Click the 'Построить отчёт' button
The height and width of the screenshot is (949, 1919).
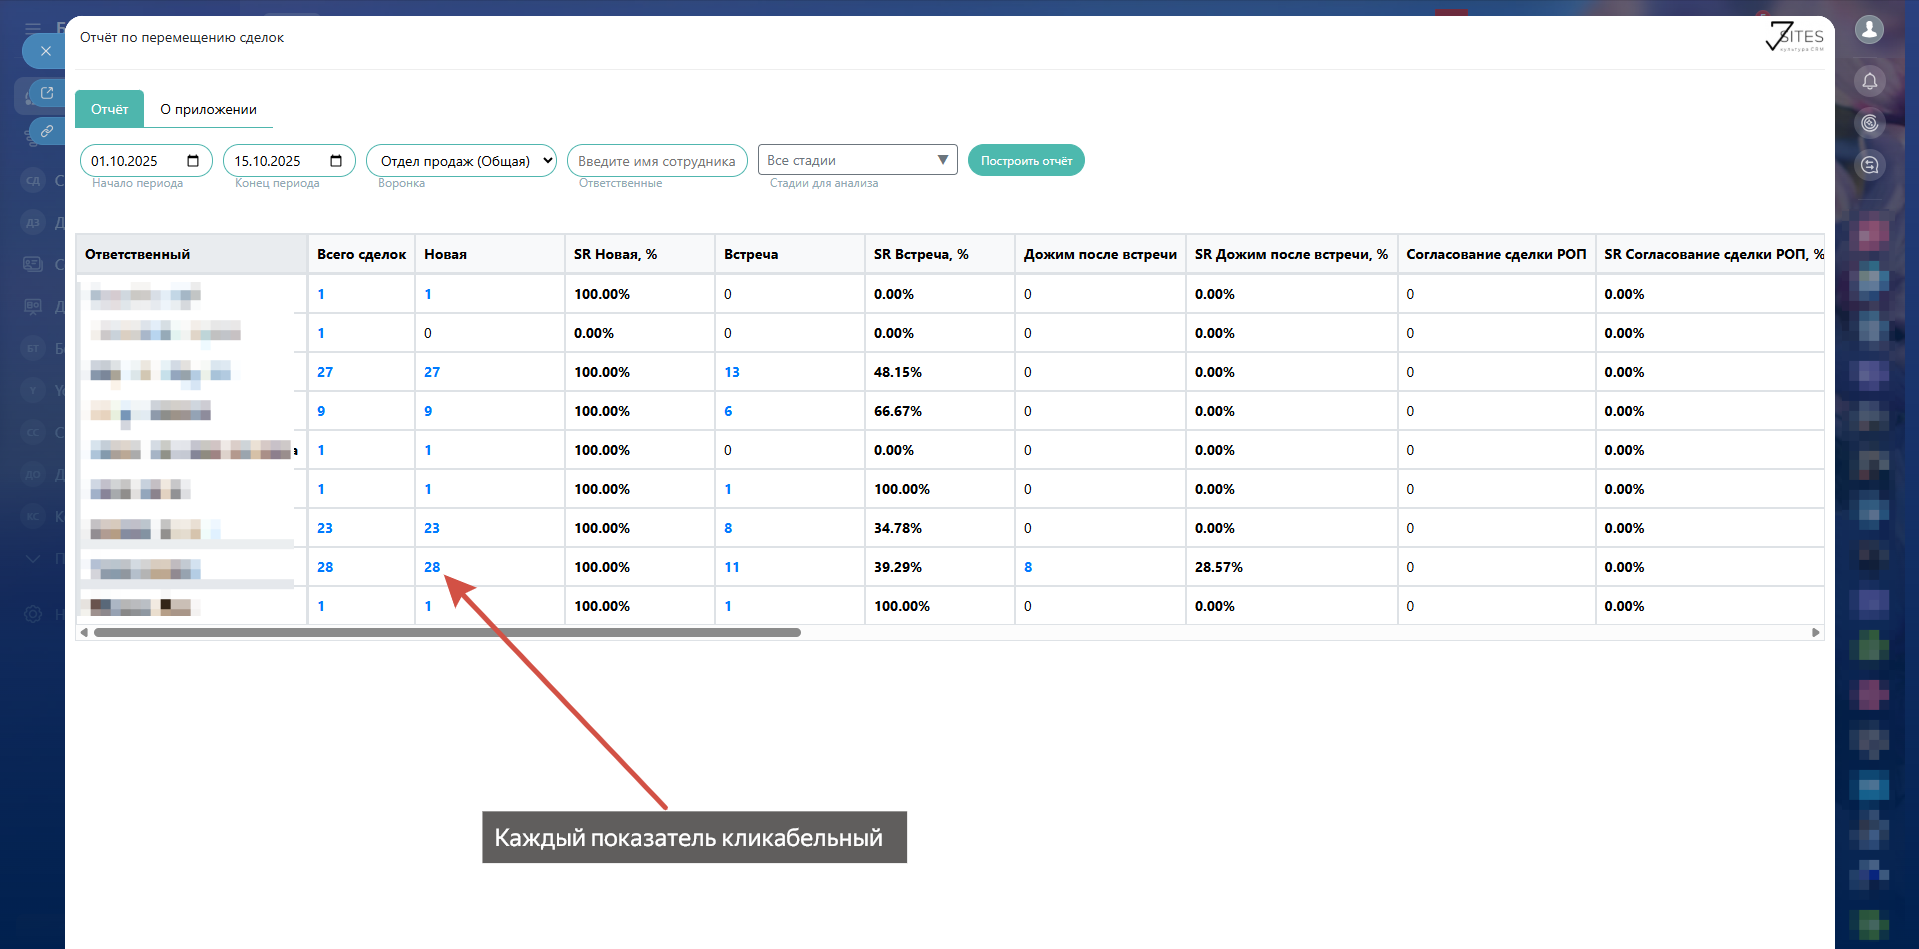coord(1025,161)
